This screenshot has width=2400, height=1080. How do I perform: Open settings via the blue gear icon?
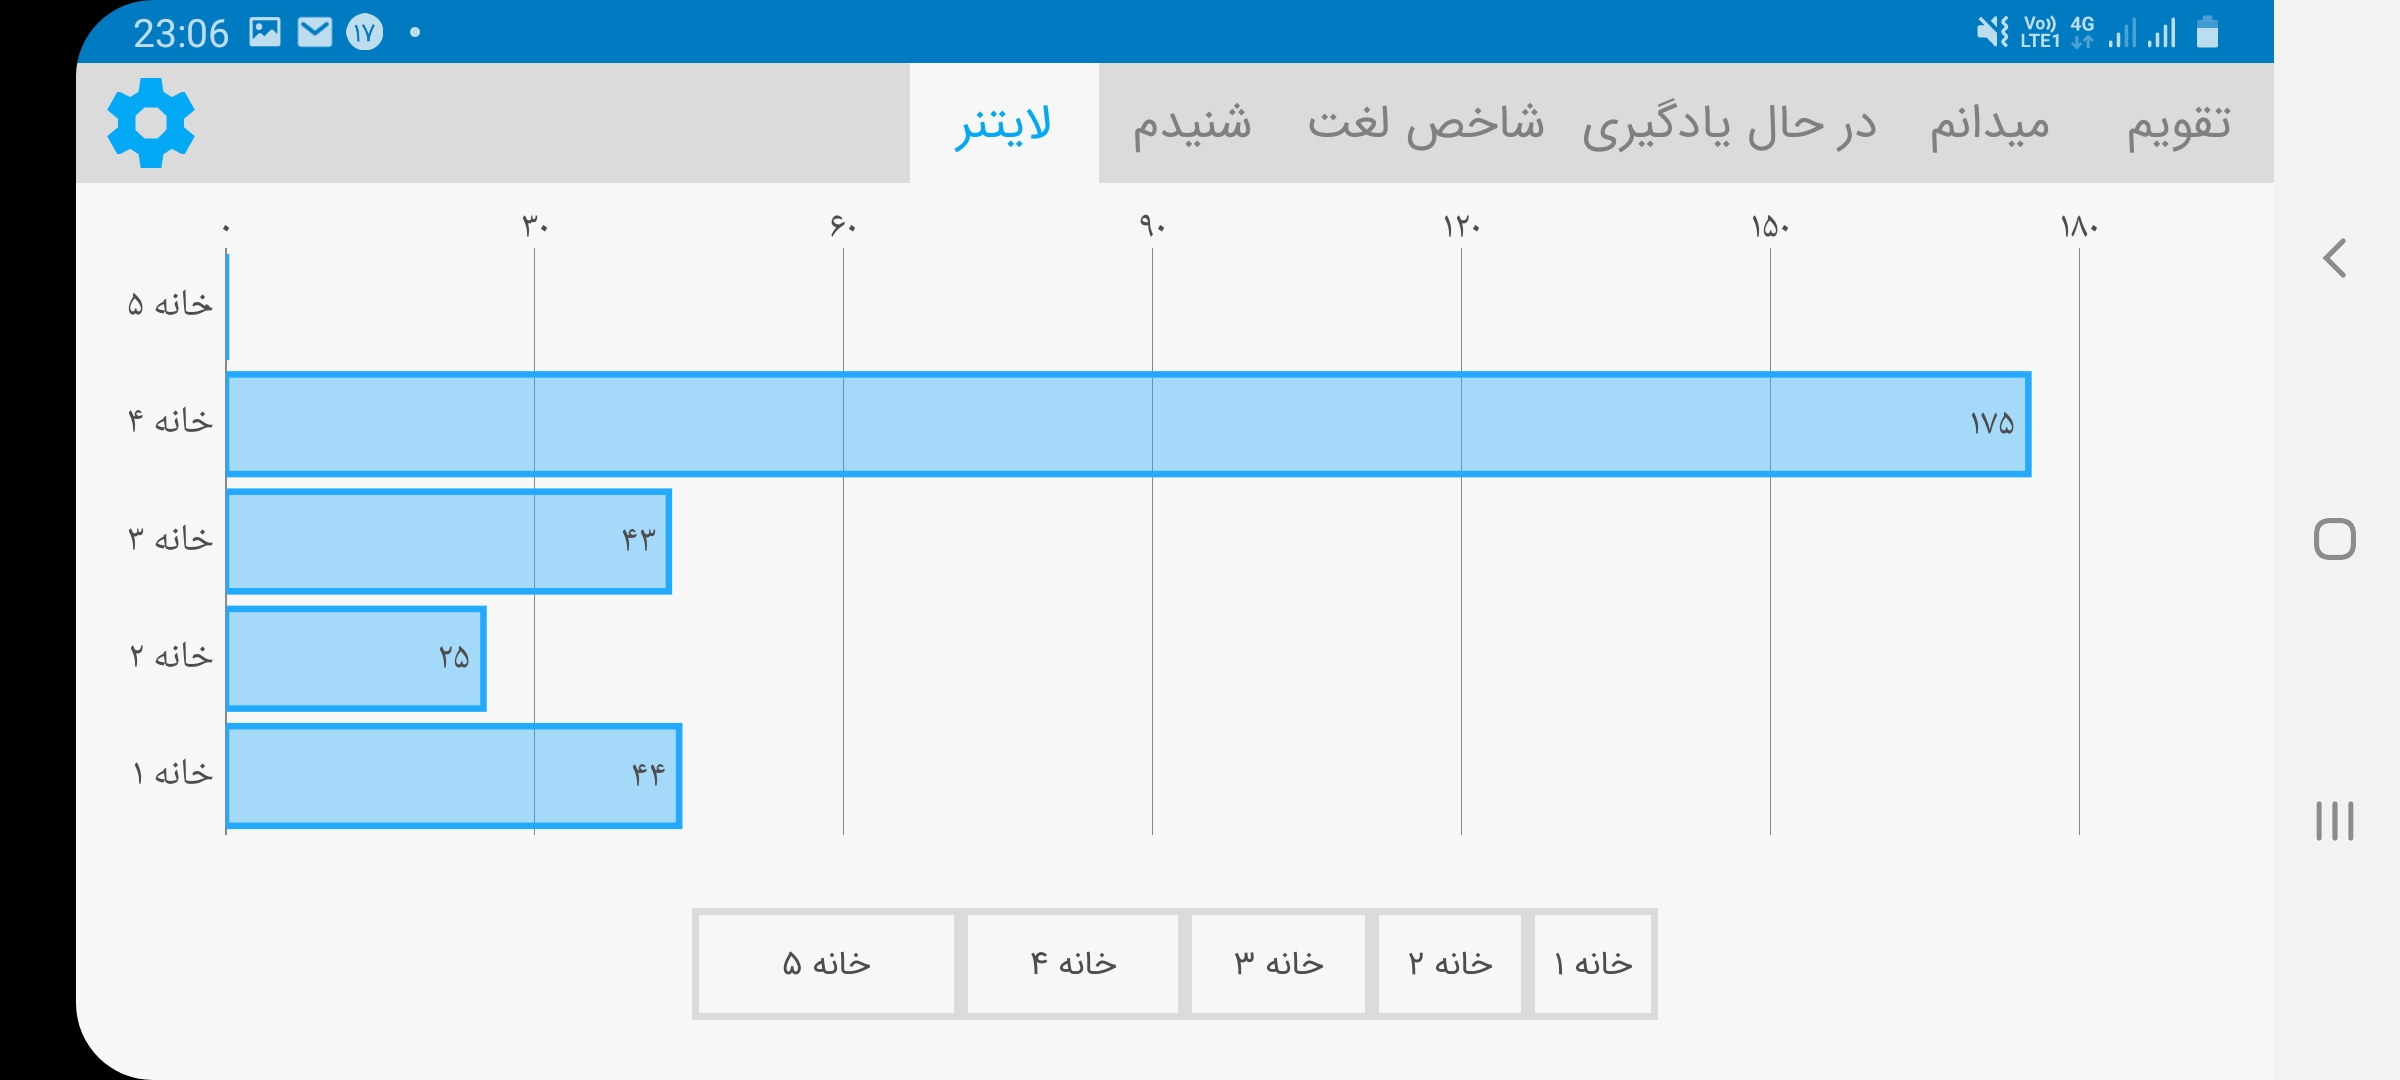click(151, 123)
